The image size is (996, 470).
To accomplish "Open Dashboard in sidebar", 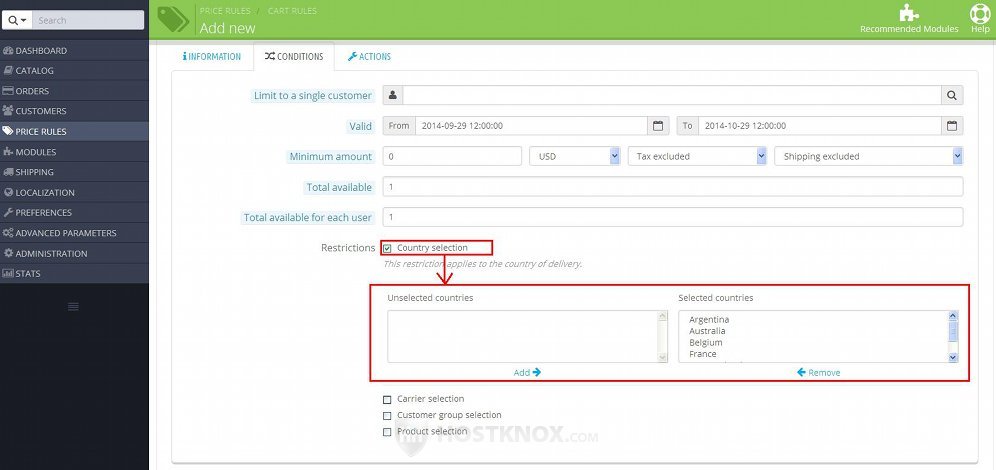I will 74,51.
